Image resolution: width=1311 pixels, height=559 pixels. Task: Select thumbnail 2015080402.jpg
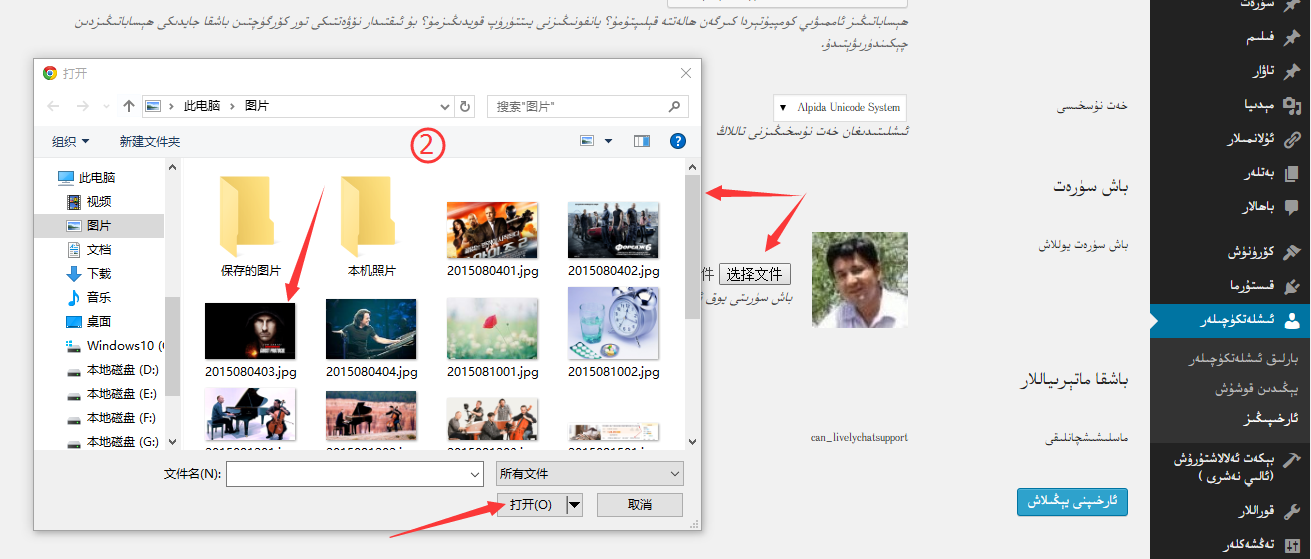click(x=614, y=239)
